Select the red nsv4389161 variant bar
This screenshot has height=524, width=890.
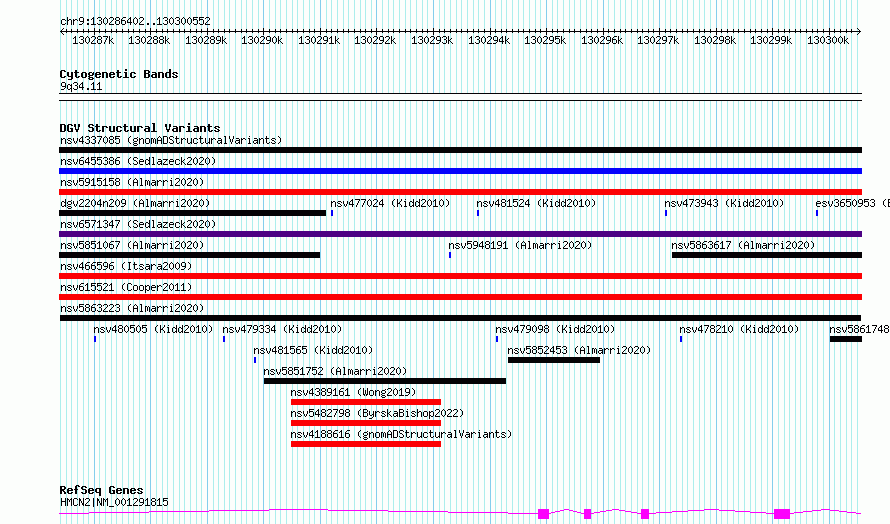pyautogui.click(x=366, y=402)
